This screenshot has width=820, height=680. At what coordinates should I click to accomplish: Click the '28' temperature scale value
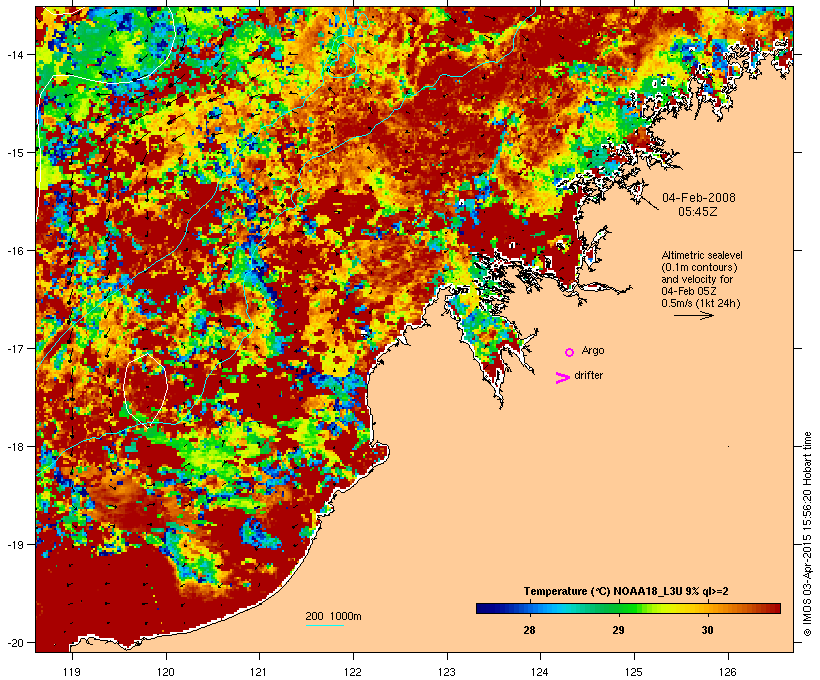coord(529,630)
